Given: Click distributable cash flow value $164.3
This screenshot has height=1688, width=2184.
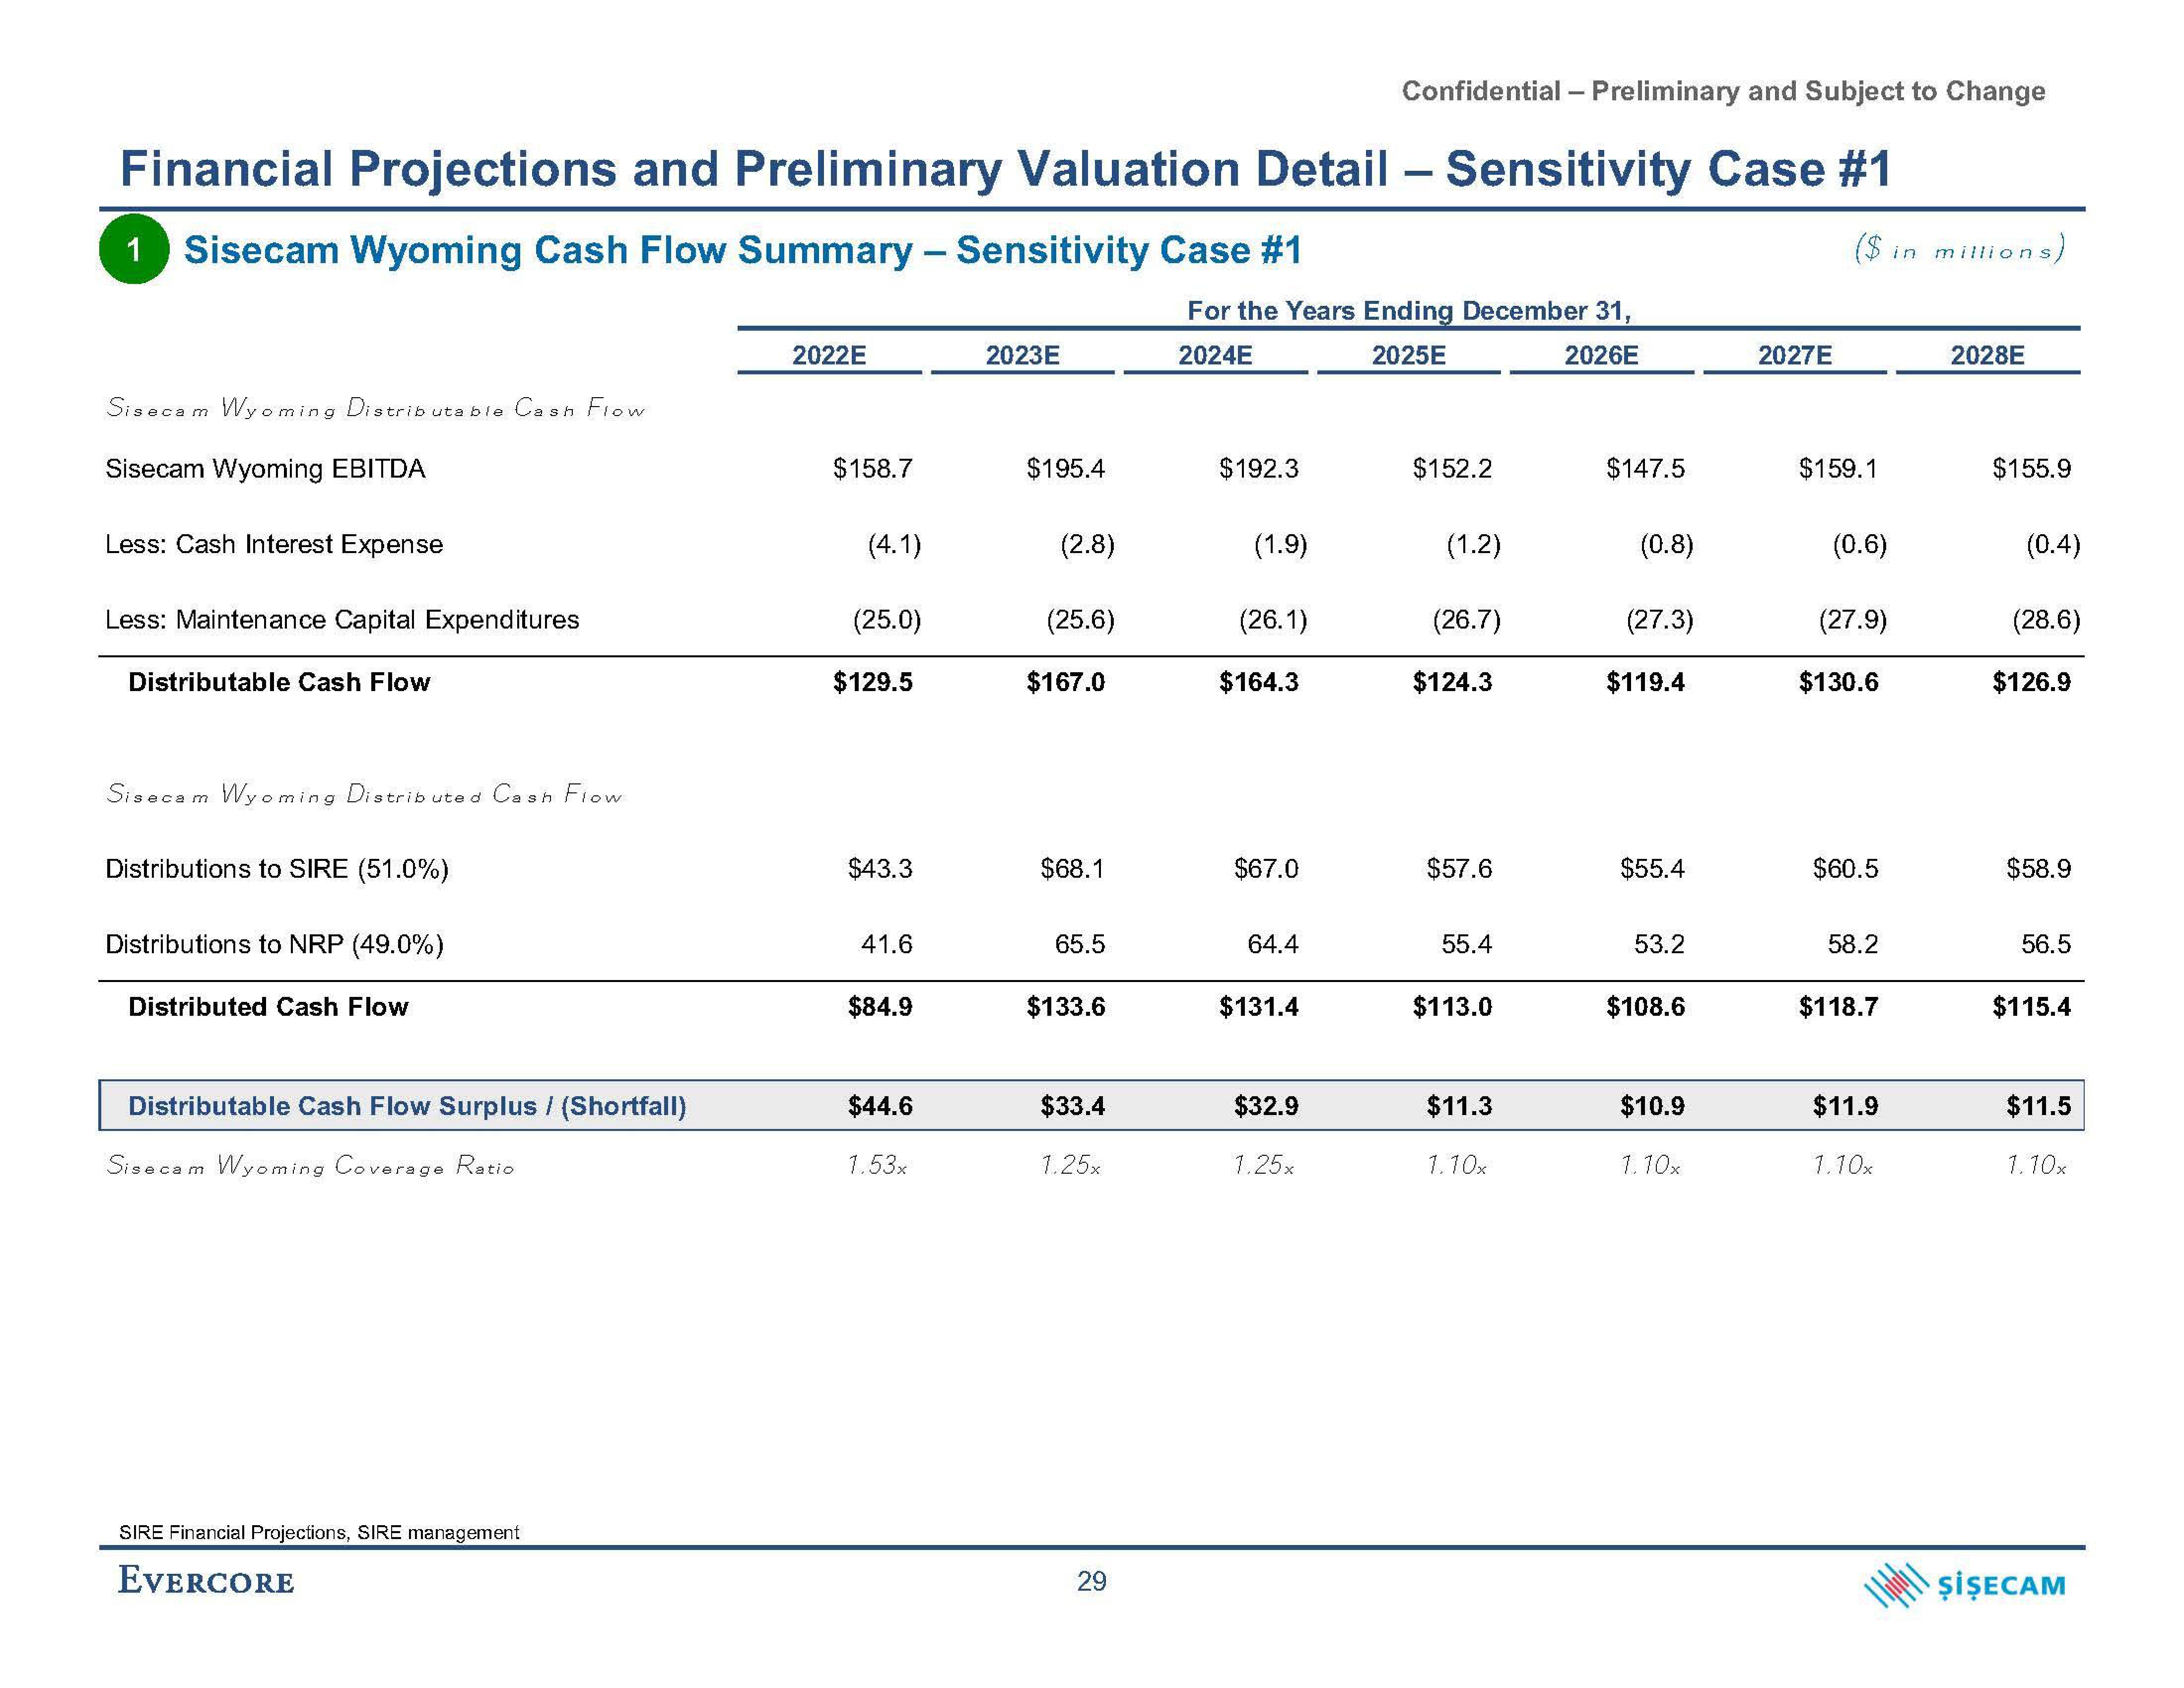Looking at the screenshot, I should 1258,682.
